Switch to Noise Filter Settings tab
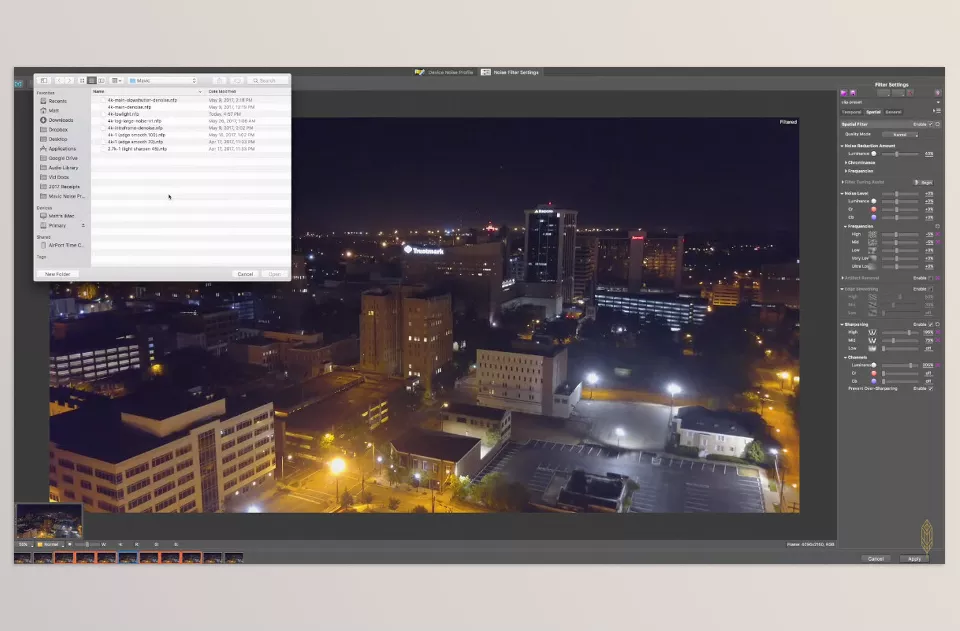 point(510,72)
